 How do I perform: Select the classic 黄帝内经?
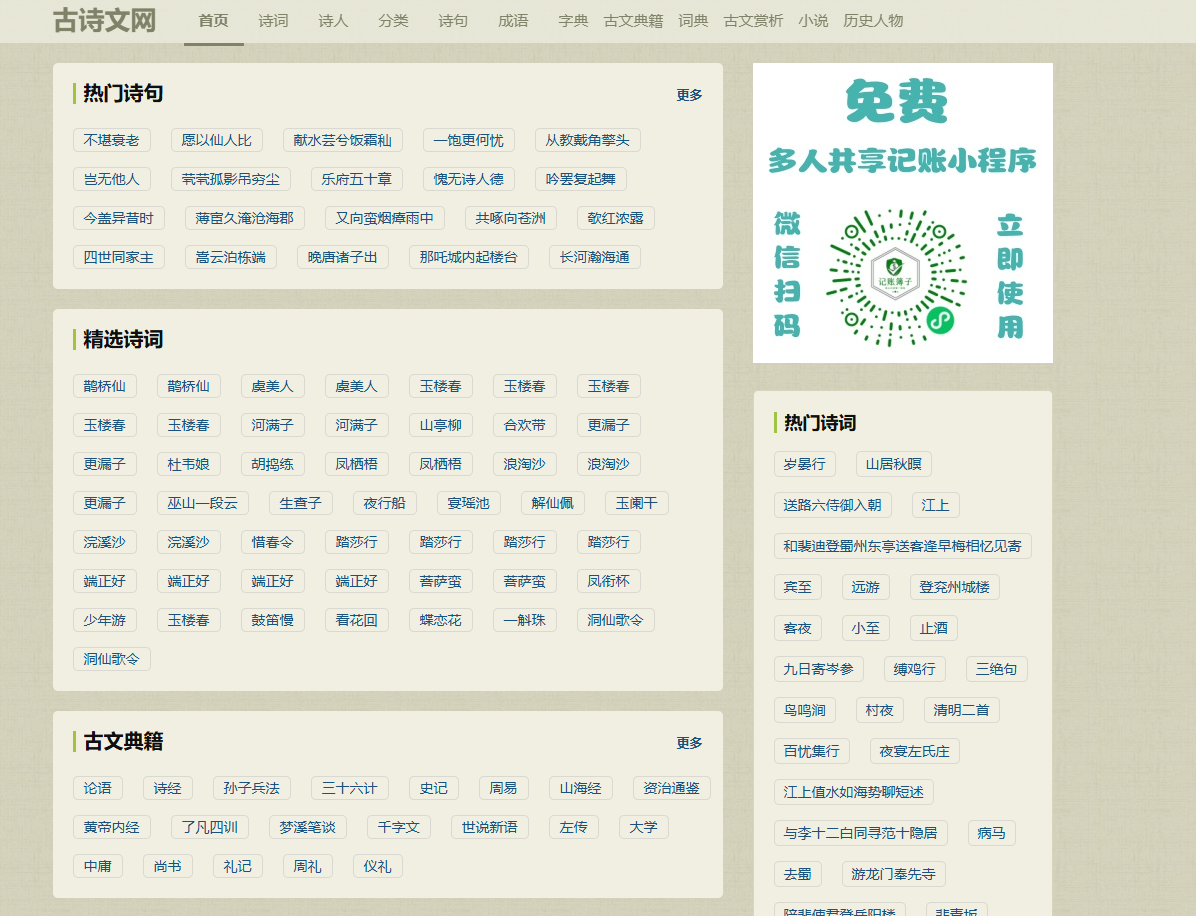click(111, 827)
